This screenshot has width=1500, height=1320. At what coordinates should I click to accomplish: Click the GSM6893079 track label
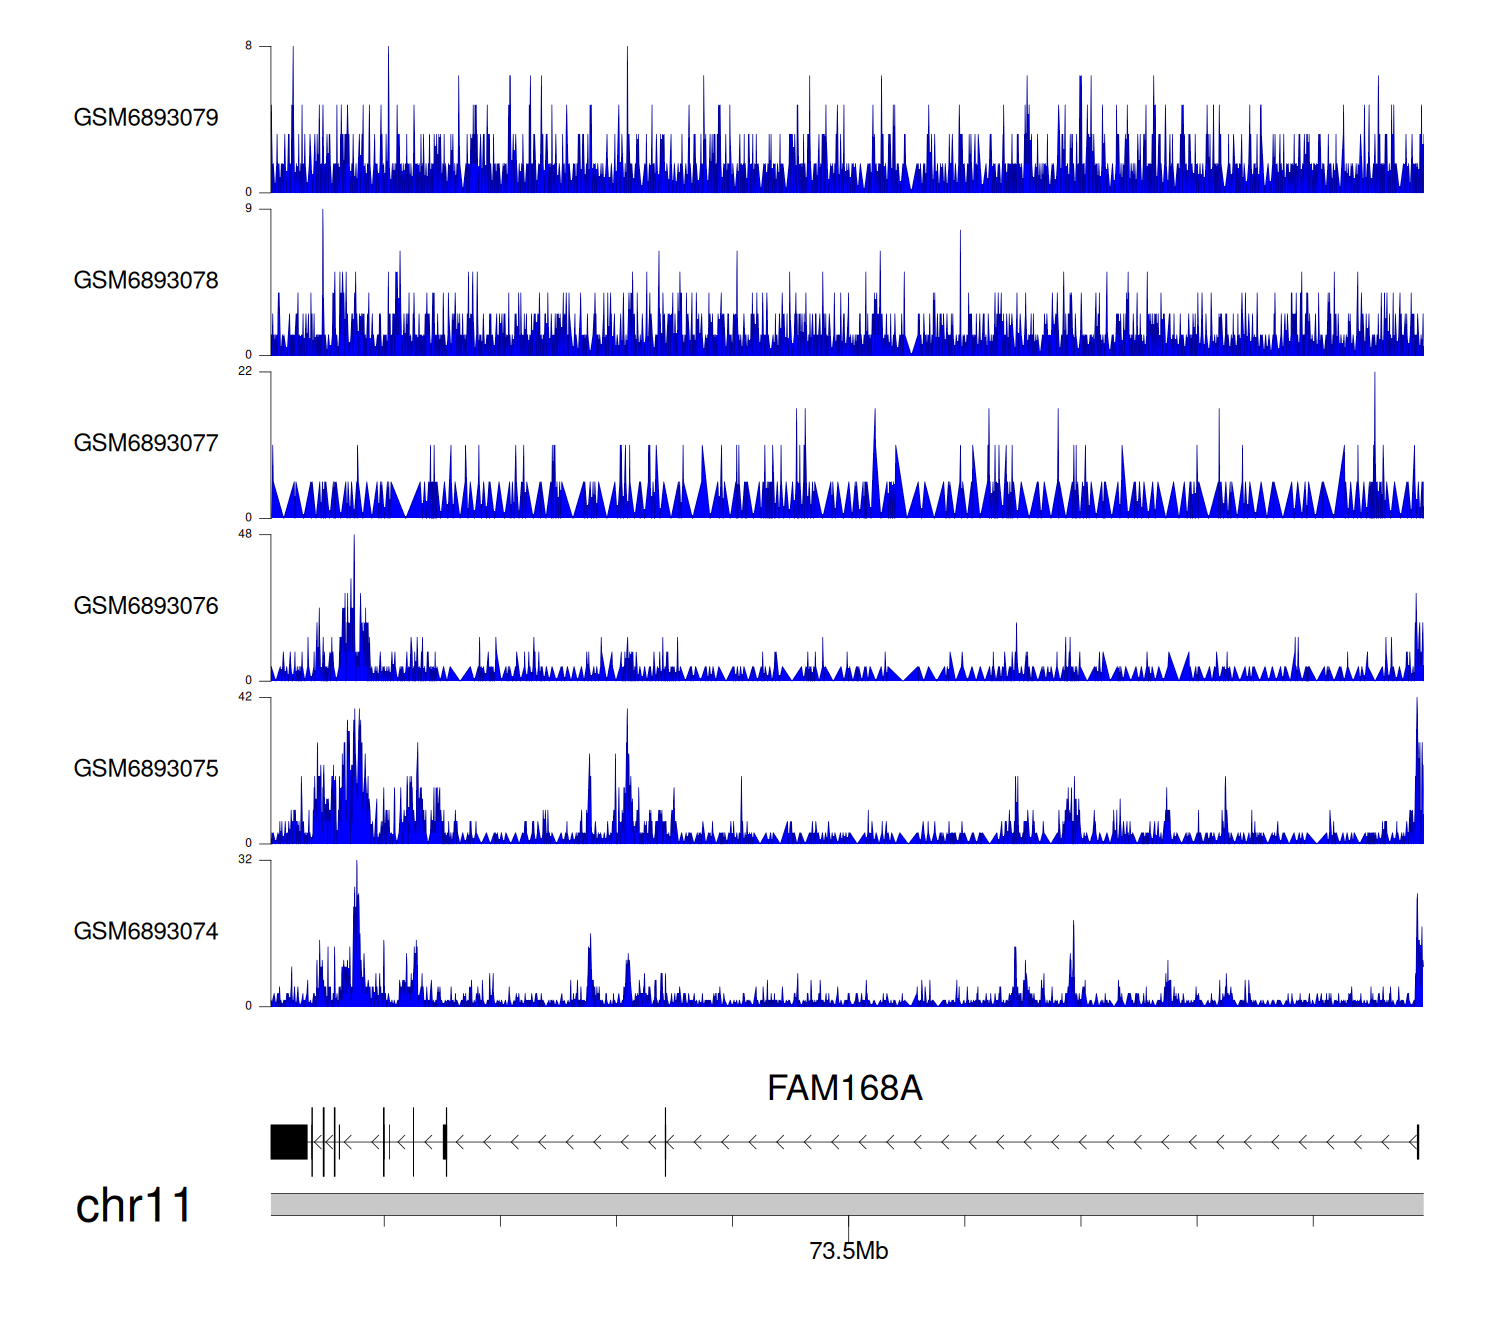[146, 118]
